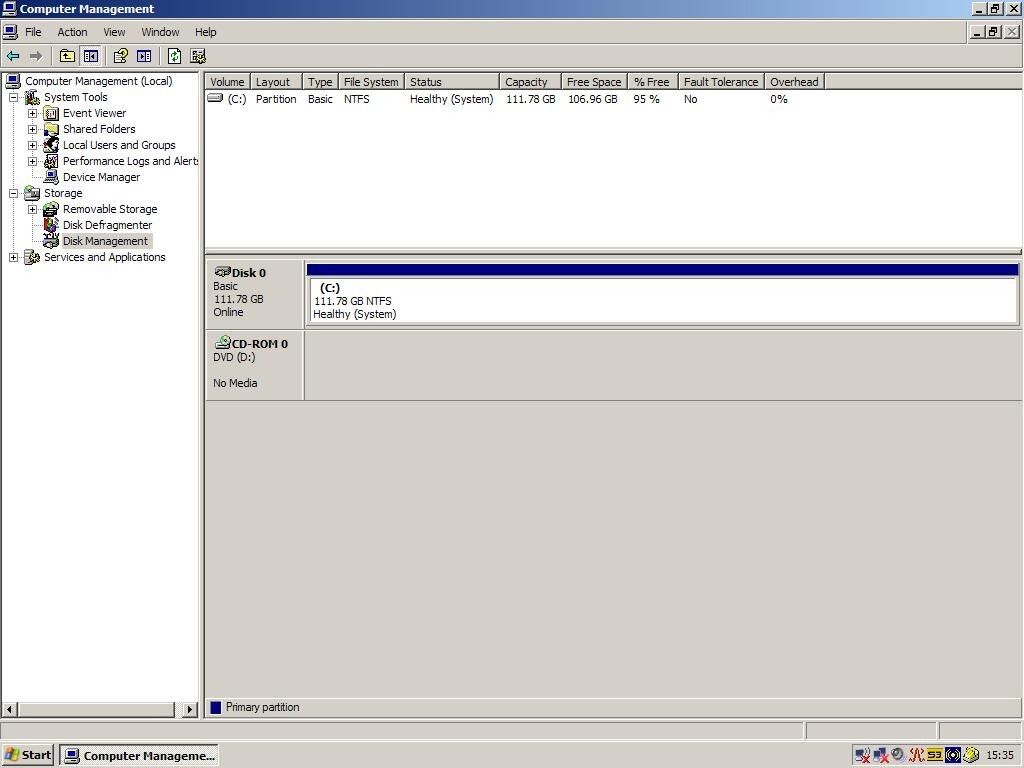The width and height of the screenshot is (1024, 768).
Task: Open the File menu
Action: click(x=33, y=32)
